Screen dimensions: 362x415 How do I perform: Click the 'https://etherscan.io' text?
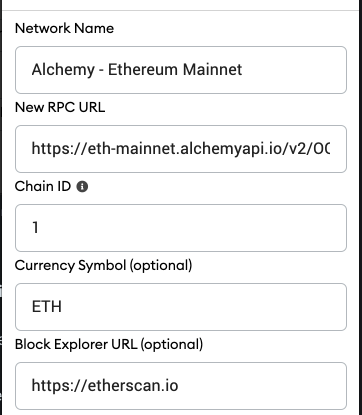(x=105, y=386)
